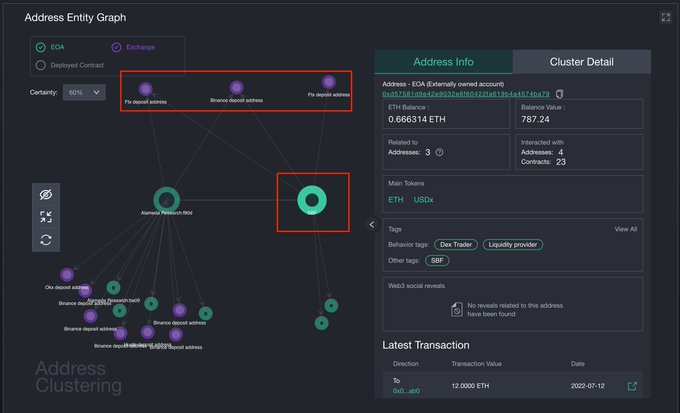
Task: Switch to the Cluster Detail tab
Action: pos(582,62)
